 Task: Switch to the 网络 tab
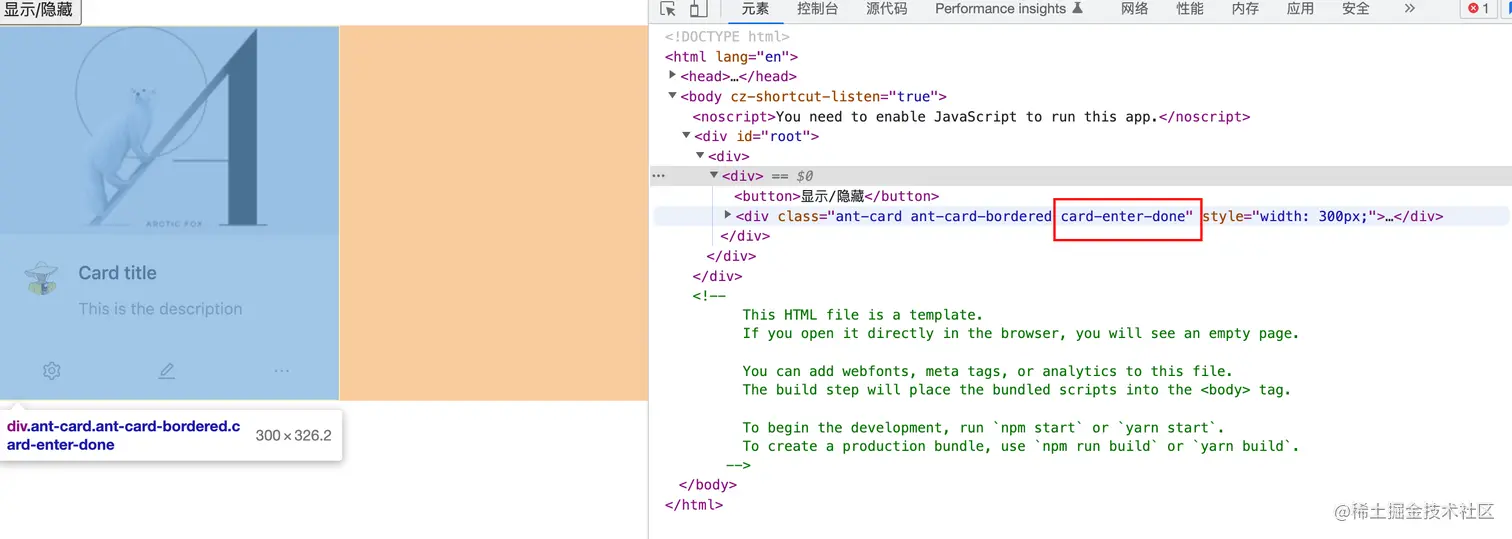[x=1134, y=9]
